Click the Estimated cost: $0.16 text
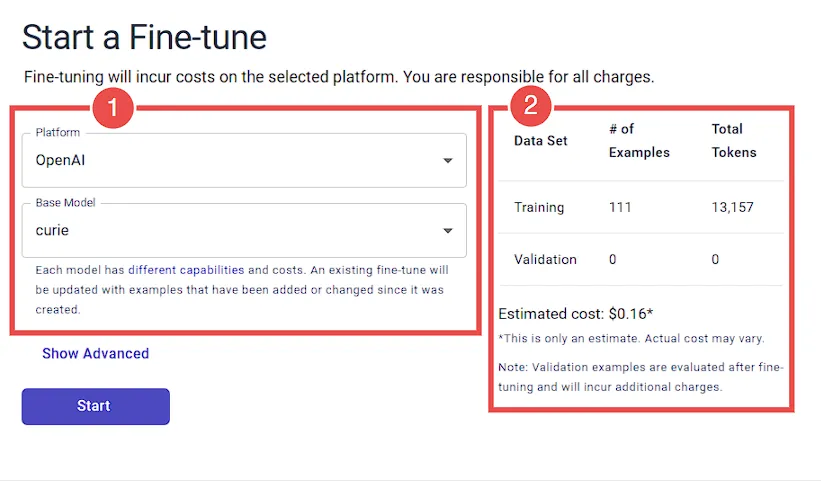Screen dimensions: 821x481 pos(575,314)
